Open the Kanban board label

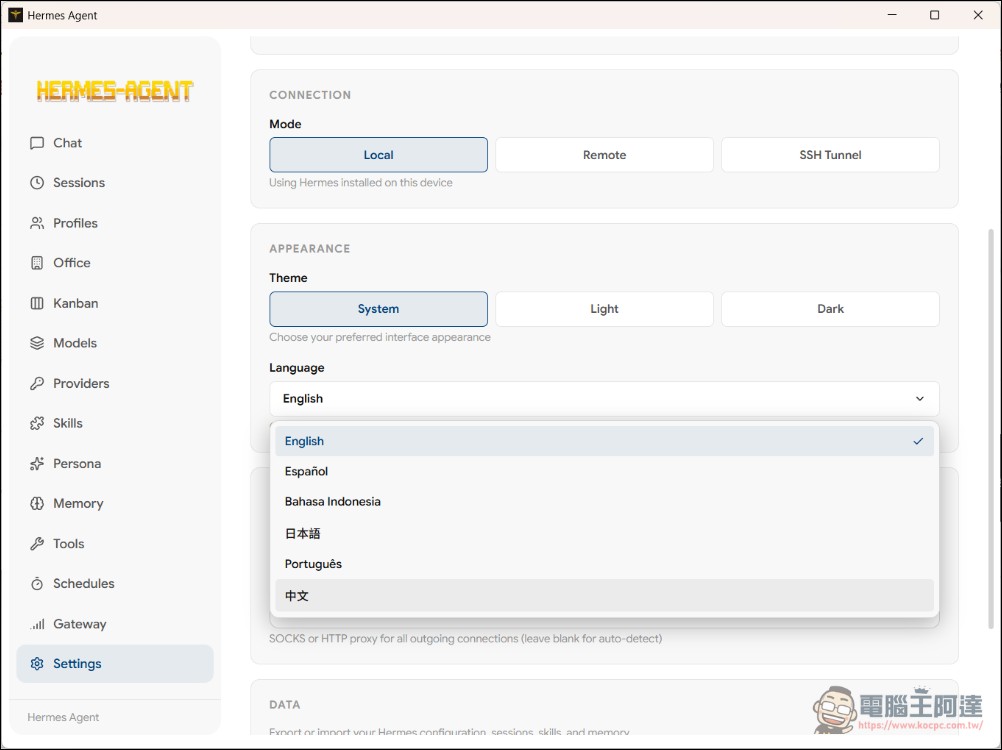point(75,303)
